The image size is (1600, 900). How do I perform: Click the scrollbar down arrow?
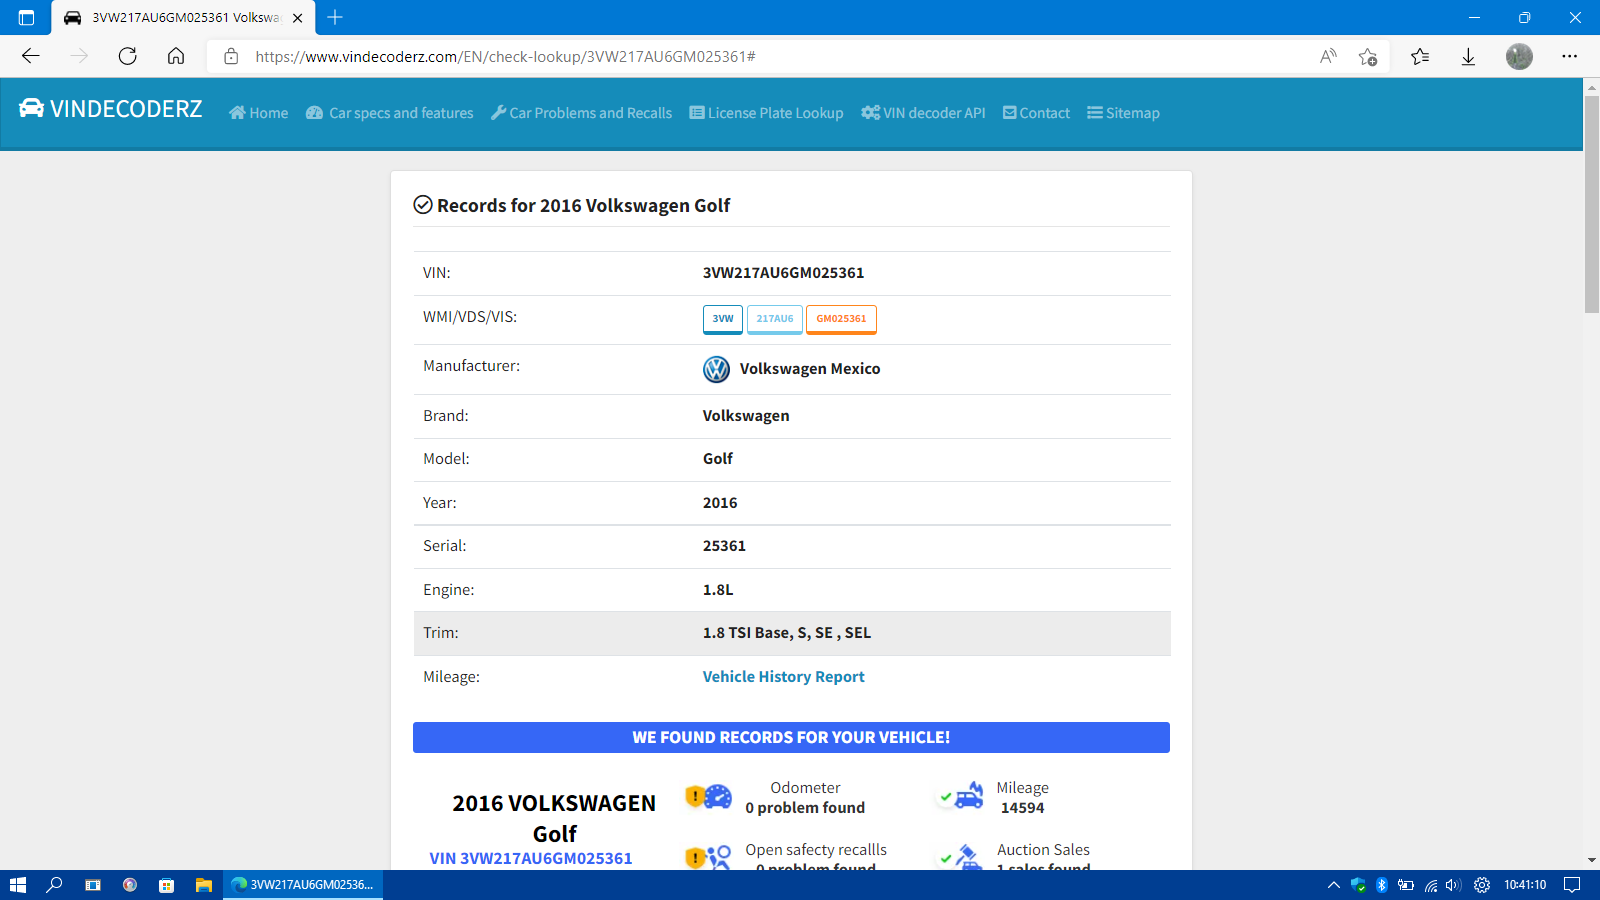tap(1592, 860)
